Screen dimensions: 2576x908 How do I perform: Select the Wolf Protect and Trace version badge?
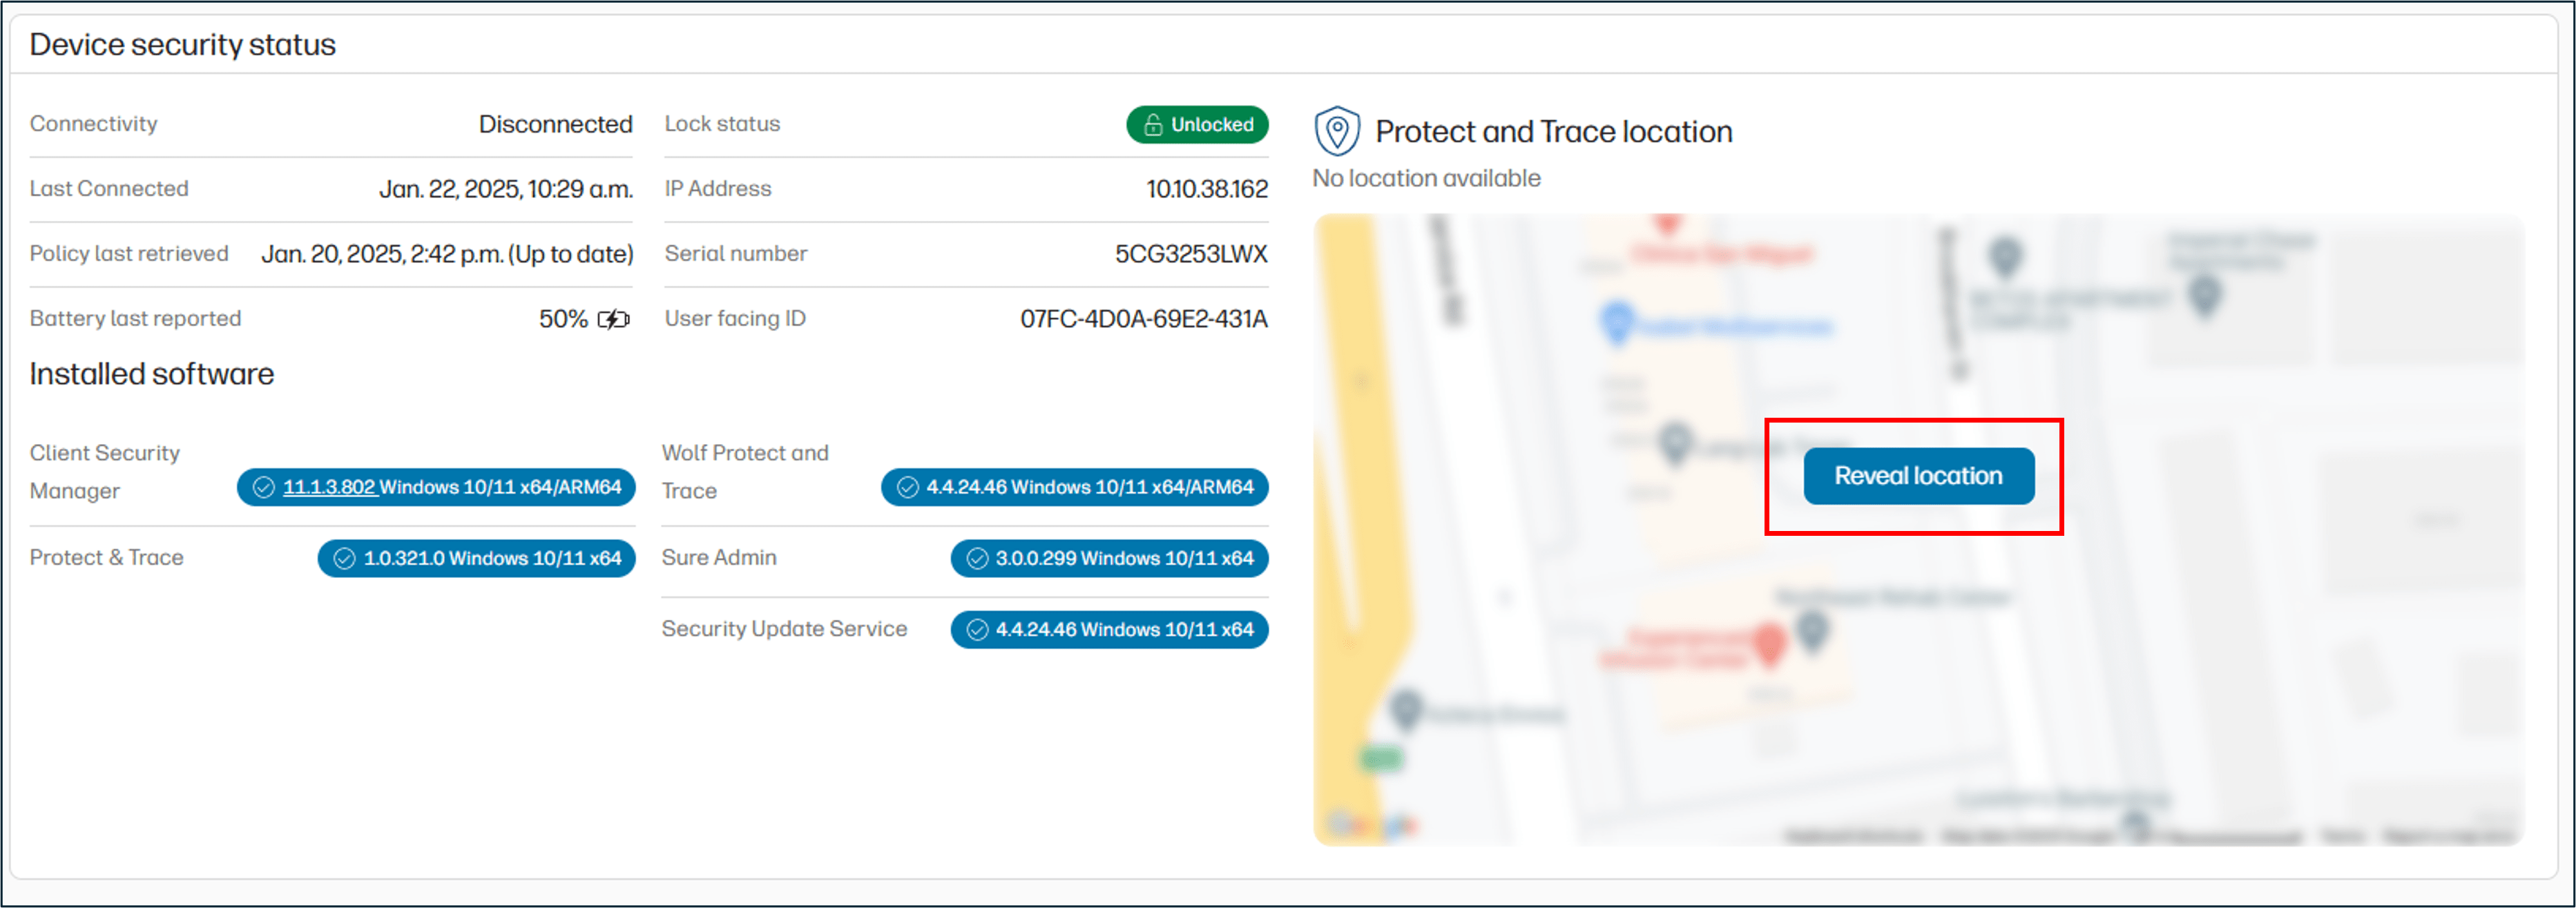click(1074, 488)
